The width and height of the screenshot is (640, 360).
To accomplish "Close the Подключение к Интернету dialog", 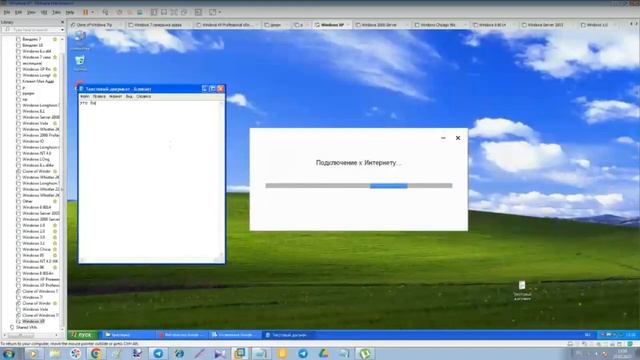I will pyautogui.click(x=458, y=138).
